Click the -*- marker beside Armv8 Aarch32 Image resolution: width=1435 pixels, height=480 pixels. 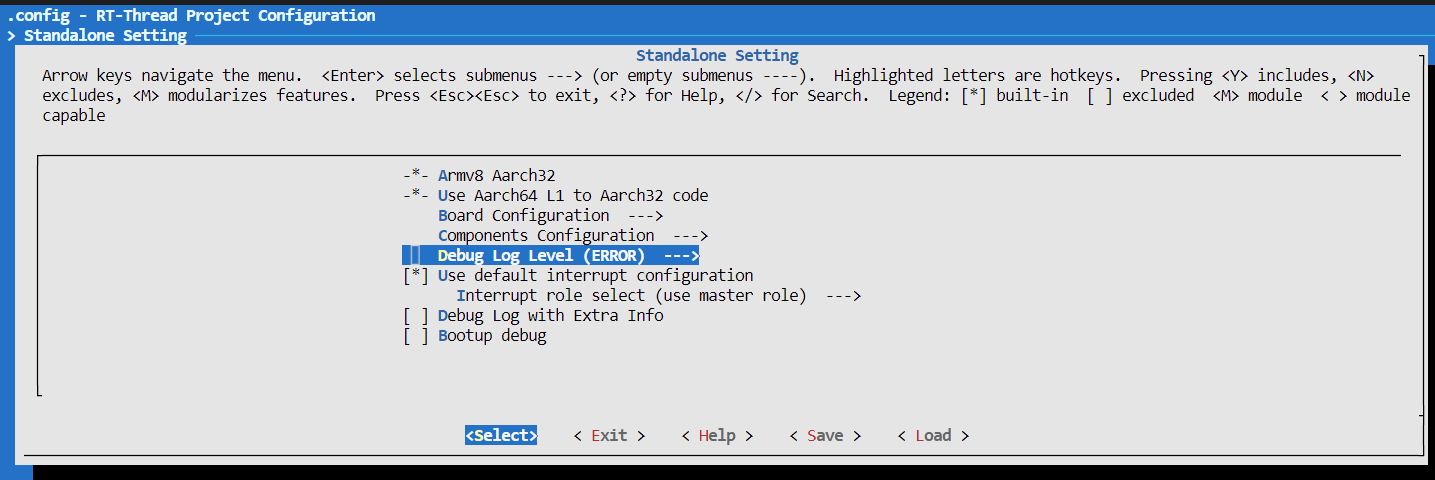[x=416, y=176]
